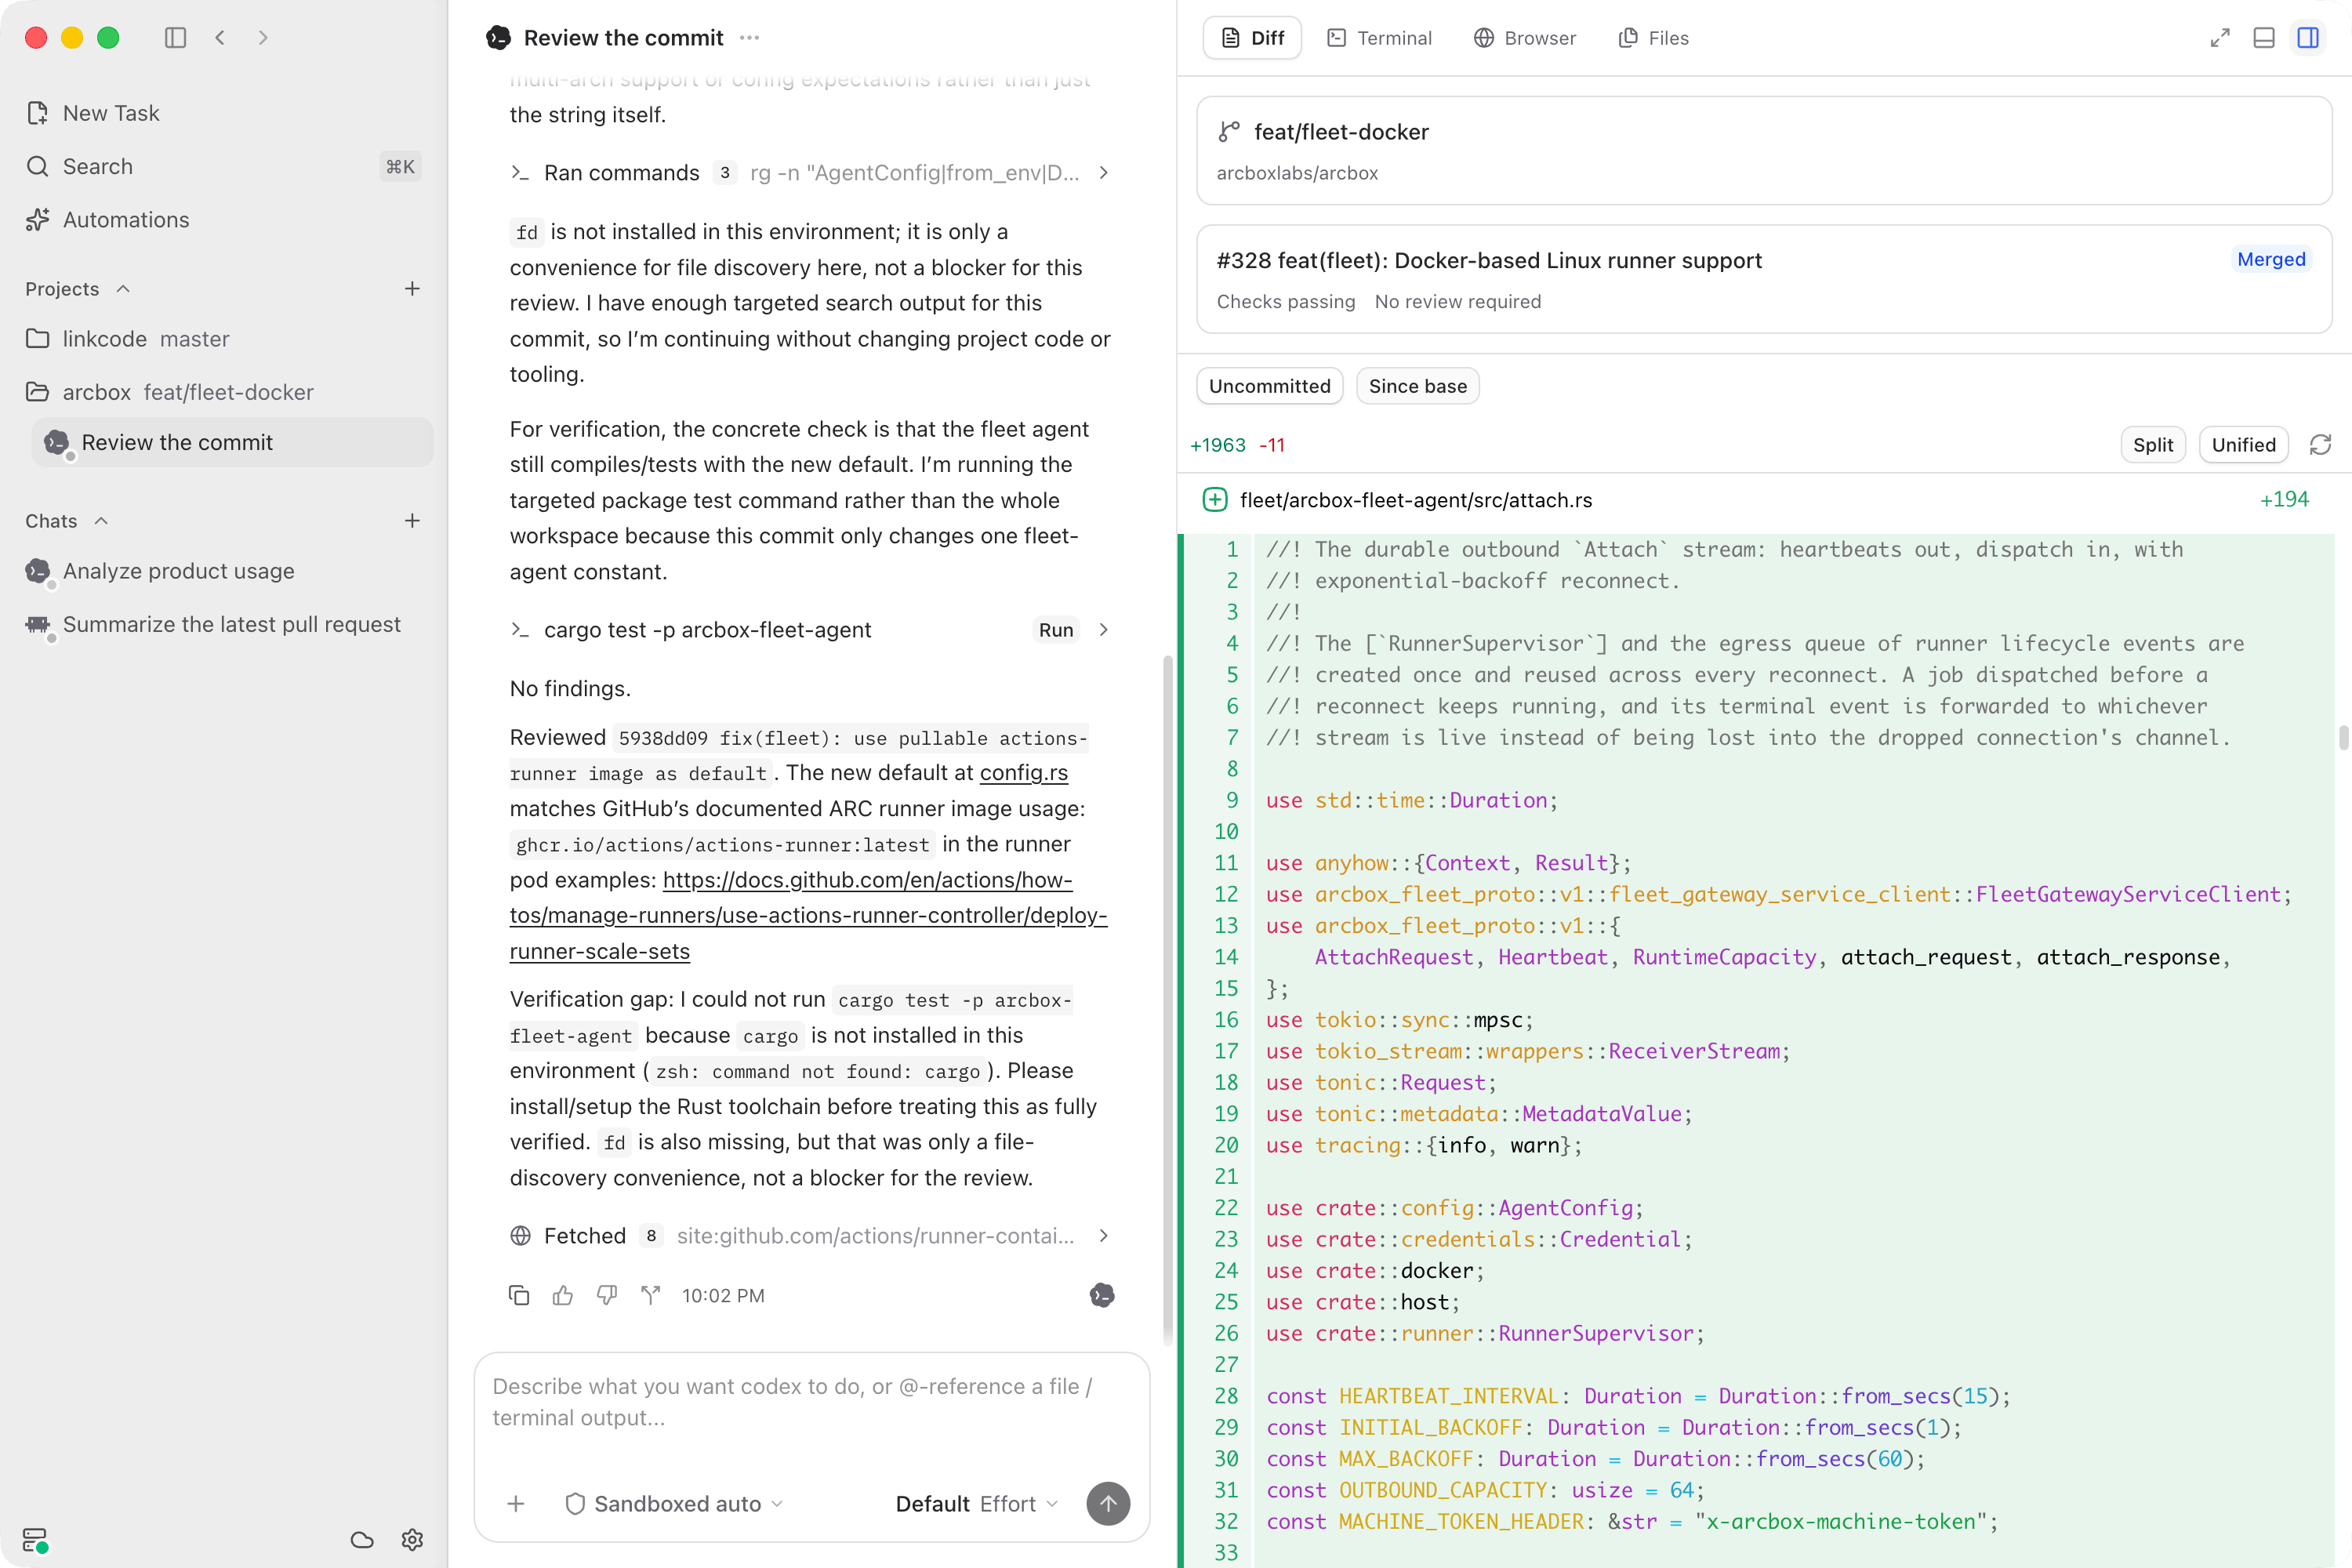
Task: Open the Files tab
Action: click(1653, 38)
